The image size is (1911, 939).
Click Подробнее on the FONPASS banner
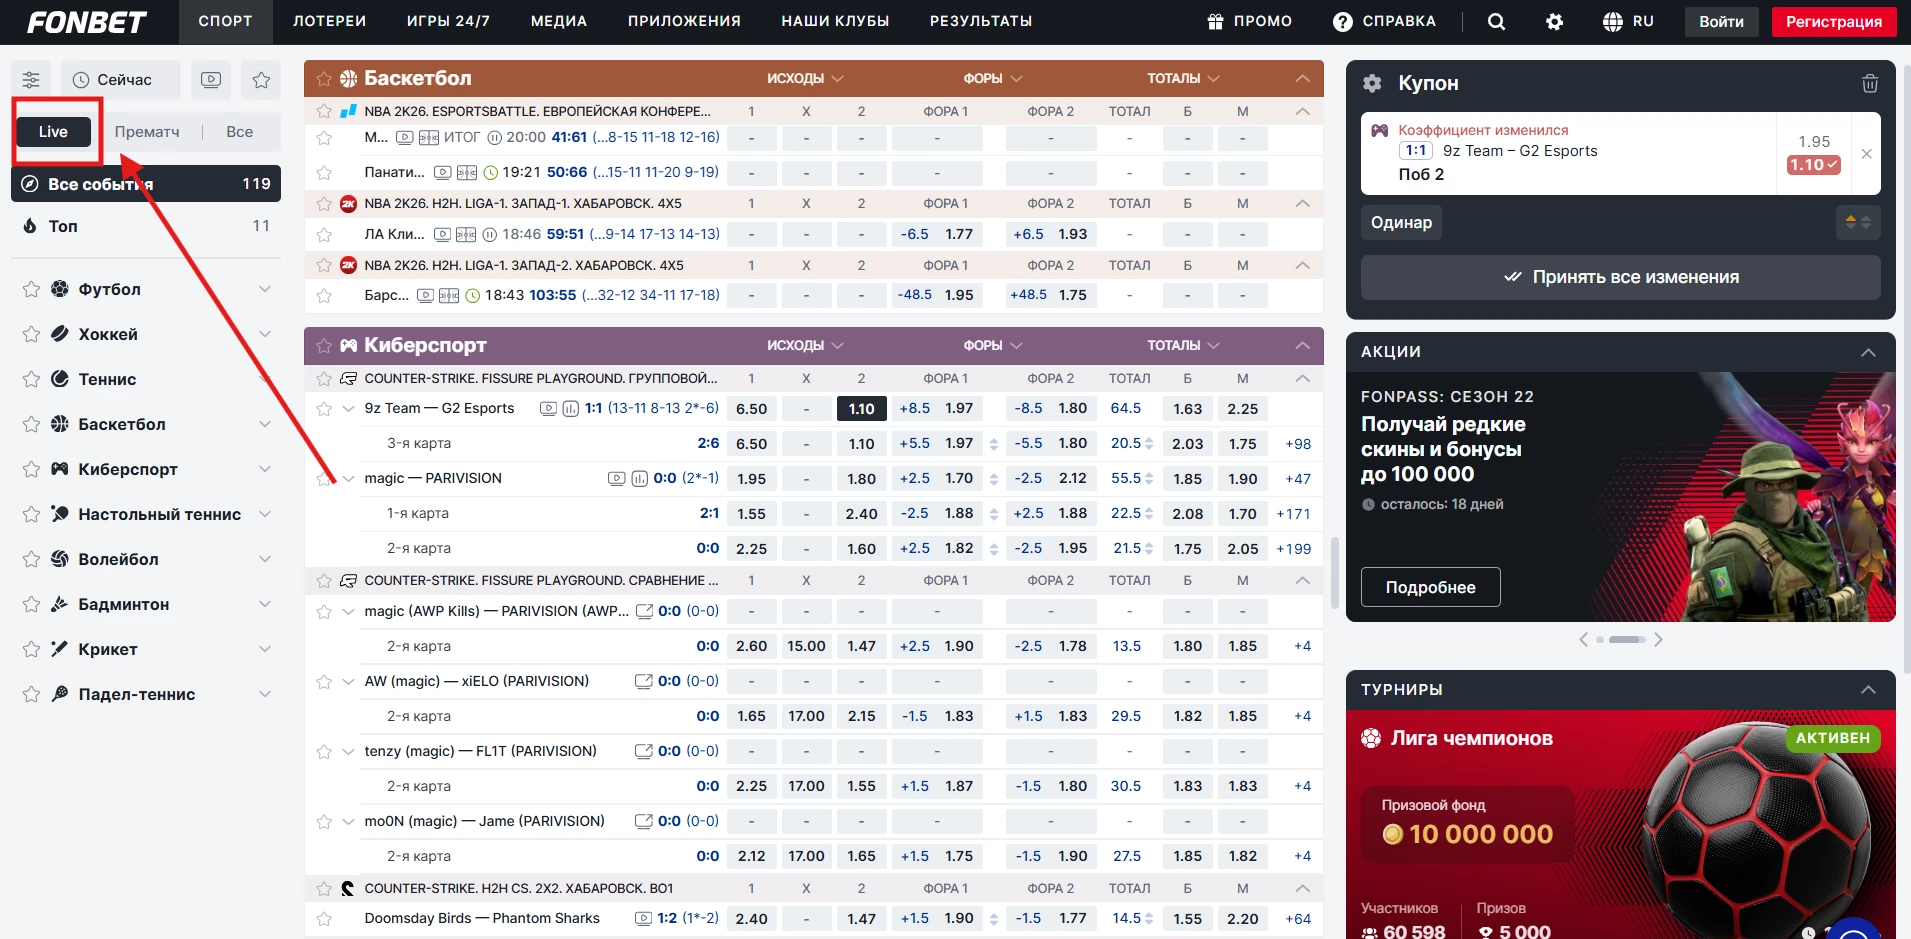click(1430, 587)
